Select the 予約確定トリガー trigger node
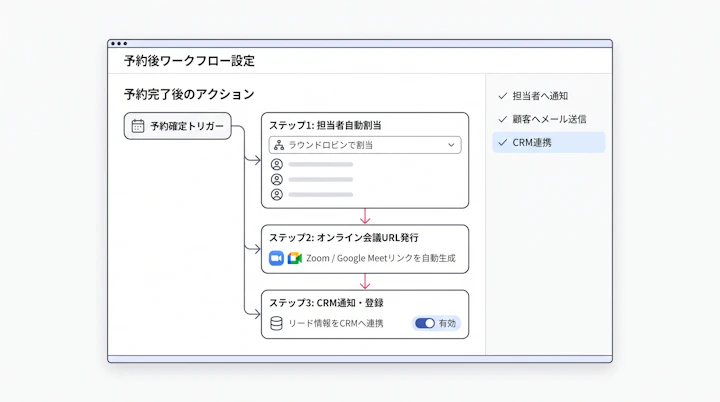 (178, 126)
